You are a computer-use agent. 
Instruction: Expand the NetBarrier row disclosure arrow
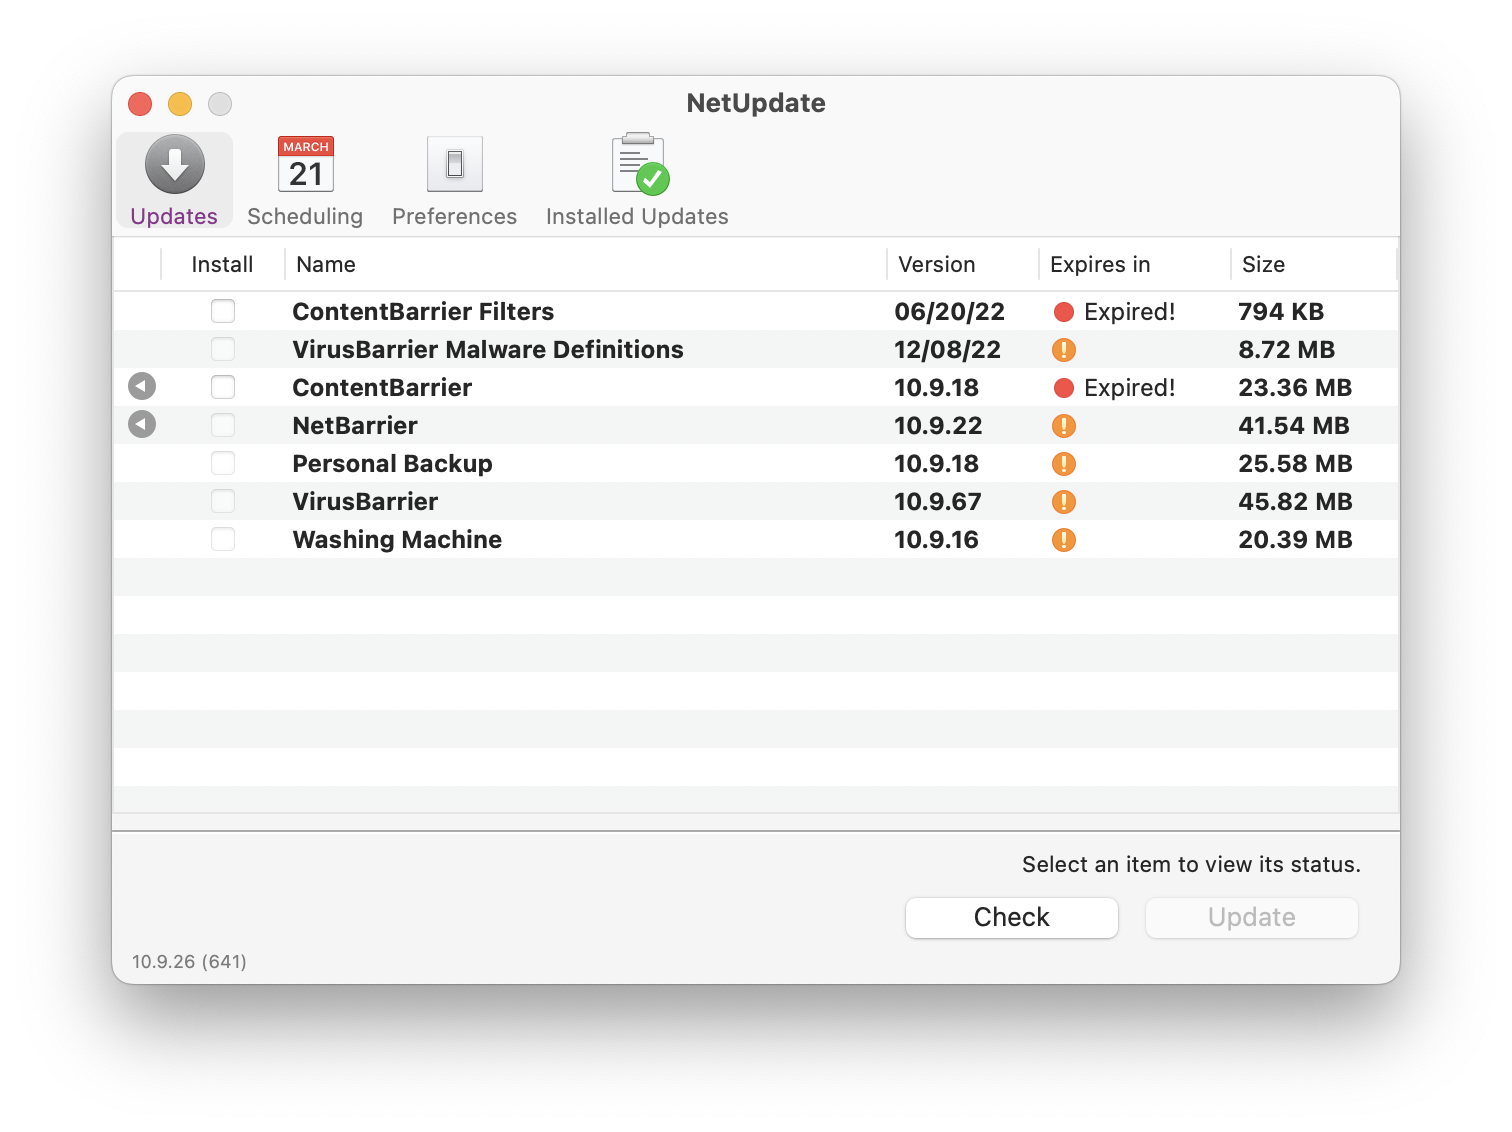(142, 425)
